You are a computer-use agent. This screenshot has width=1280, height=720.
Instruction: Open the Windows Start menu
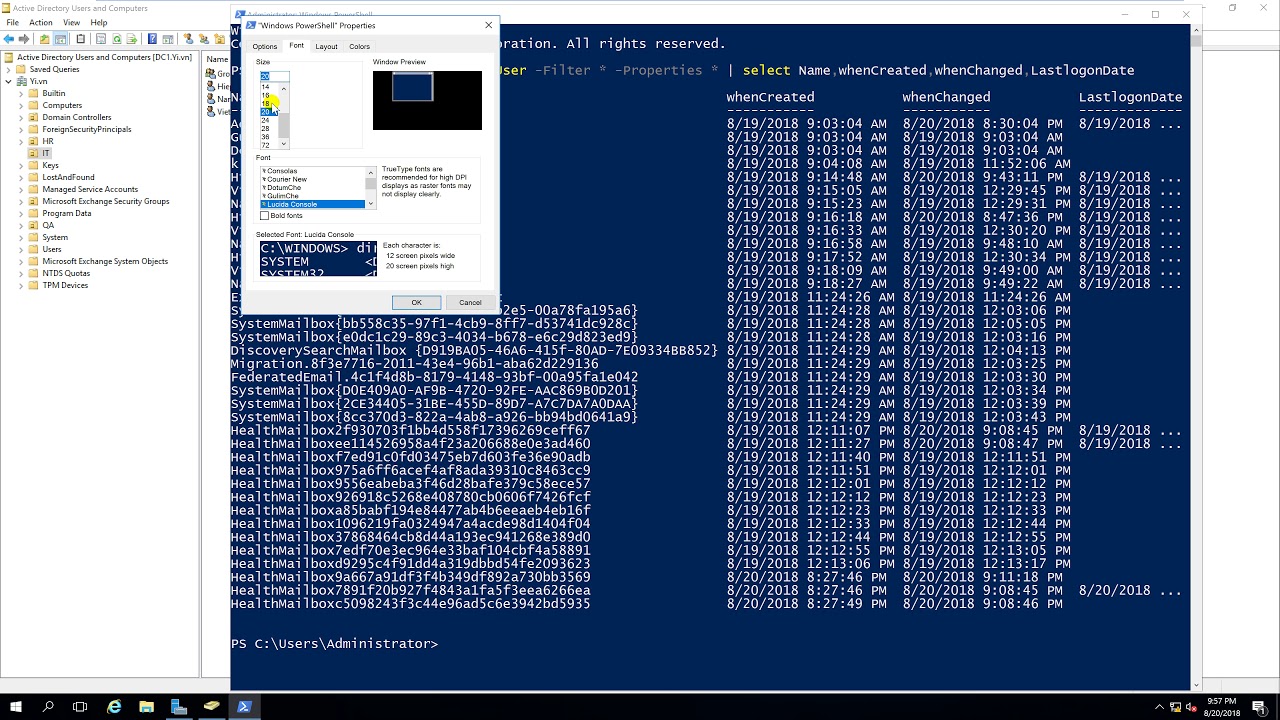[16, 706]
